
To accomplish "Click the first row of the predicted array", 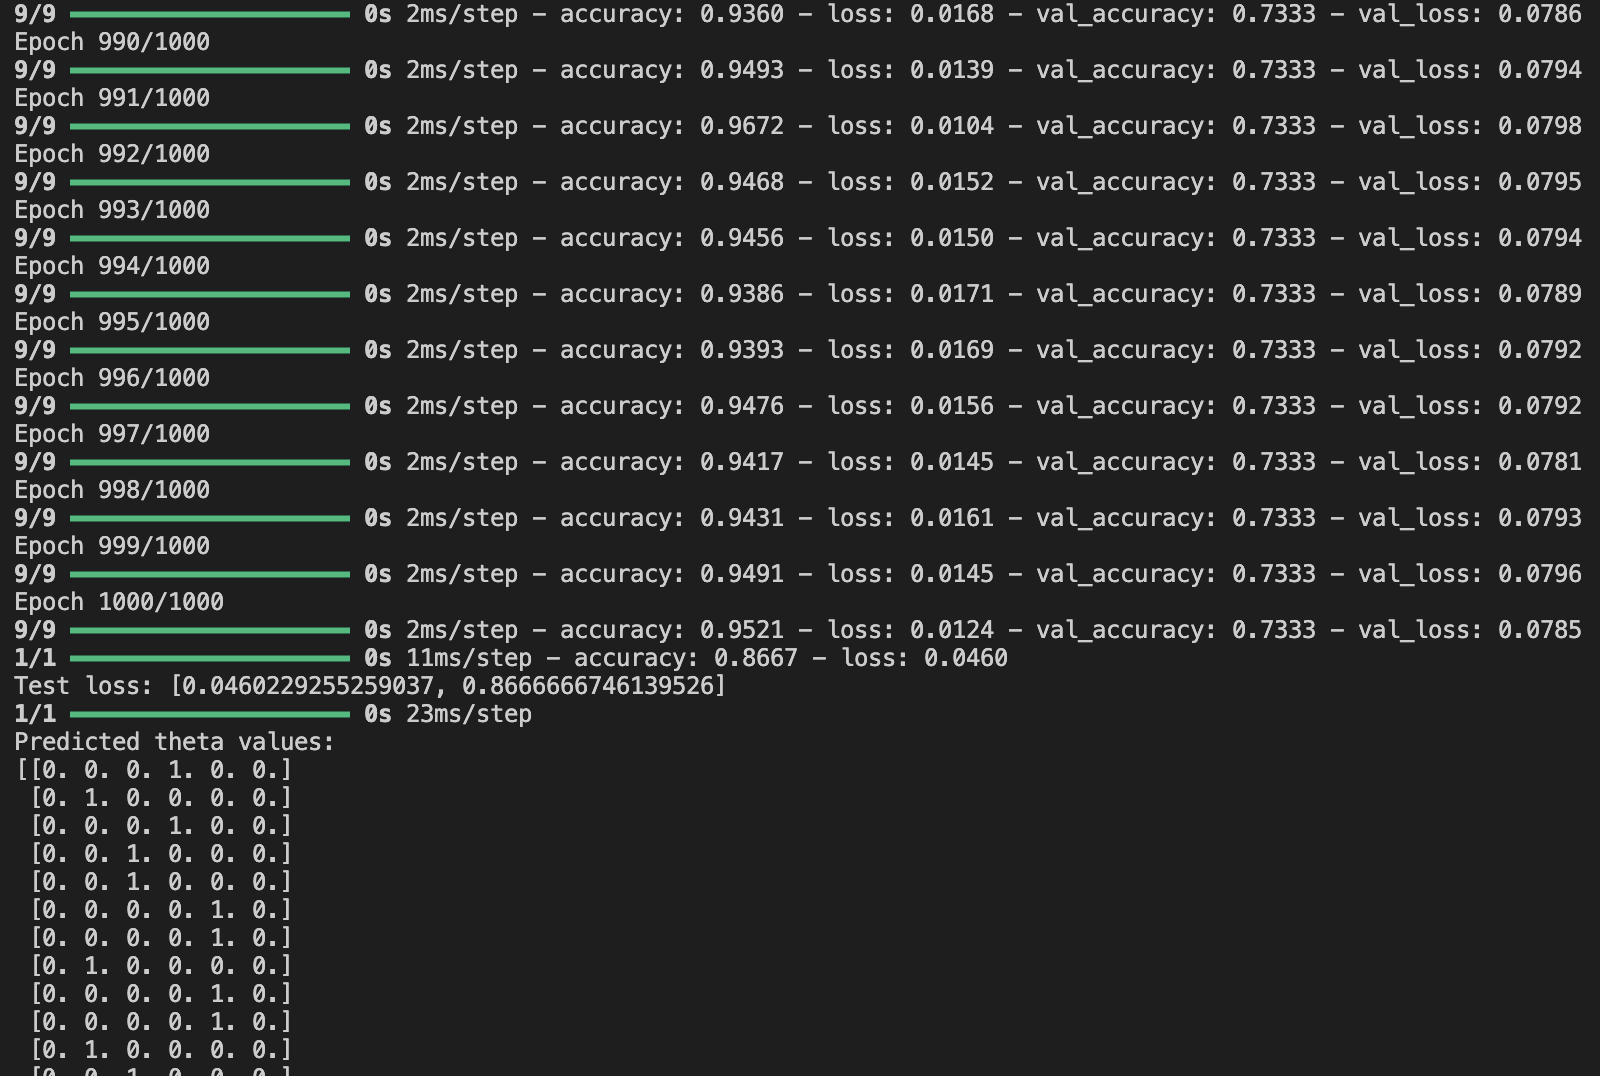I will point(154,770).
